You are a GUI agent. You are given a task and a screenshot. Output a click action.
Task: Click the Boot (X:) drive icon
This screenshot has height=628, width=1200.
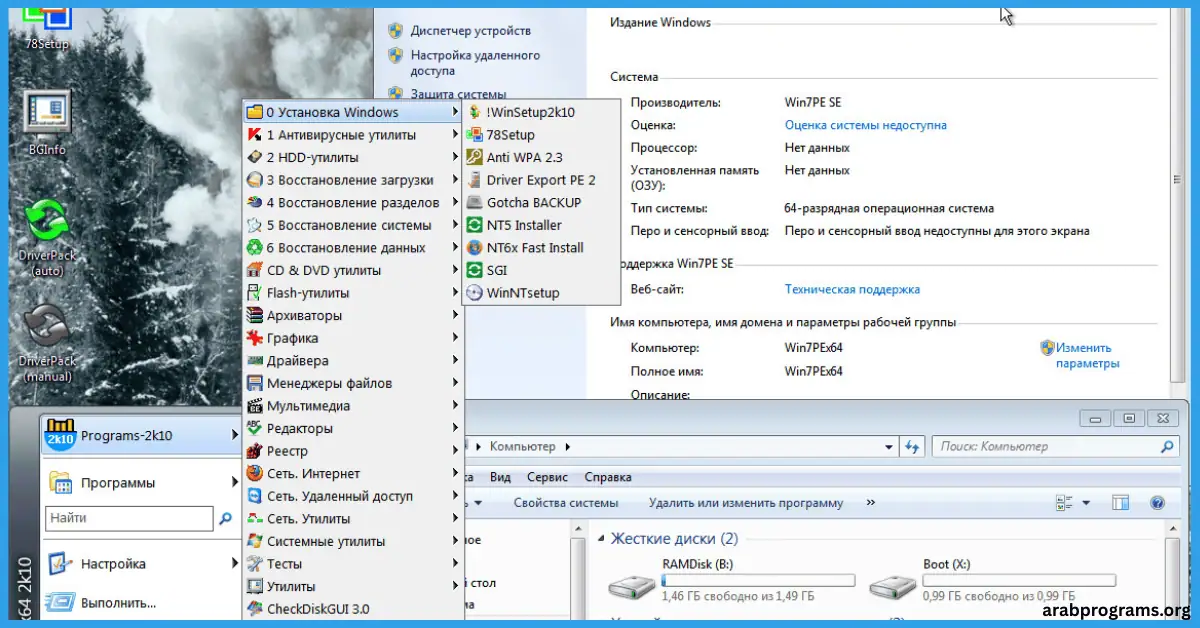(893, 588)
